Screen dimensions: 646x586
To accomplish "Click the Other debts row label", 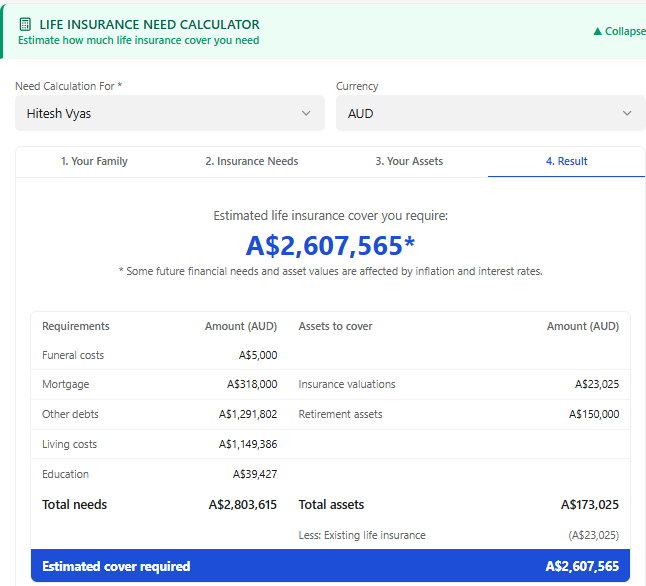I will coord(70,414).
